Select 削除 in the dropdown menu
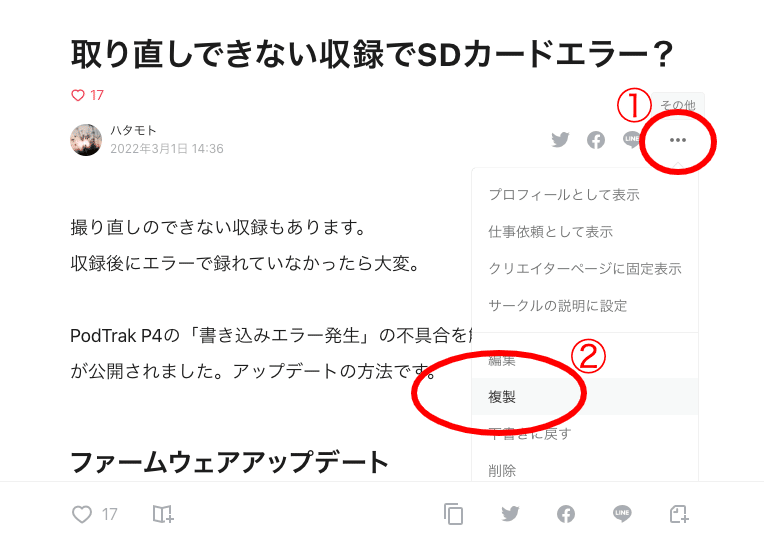Image resolution: width=764 pixels, height=539 pixels. pyautogui.click(x=585, y=470)
